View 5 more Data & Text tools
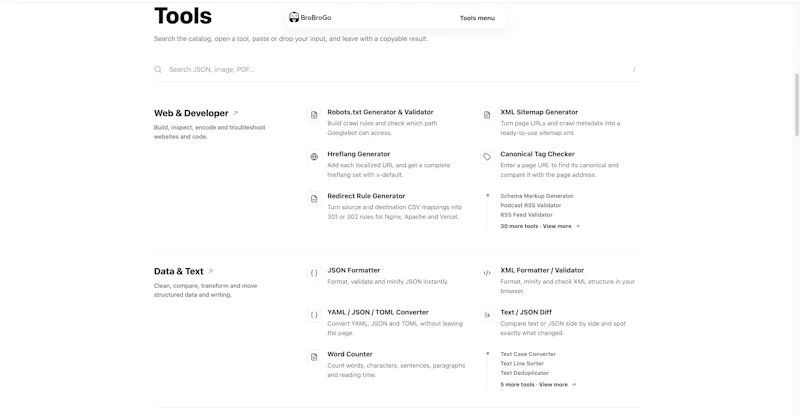Viewport: 800px width, 416px height. tap(538, 384)
